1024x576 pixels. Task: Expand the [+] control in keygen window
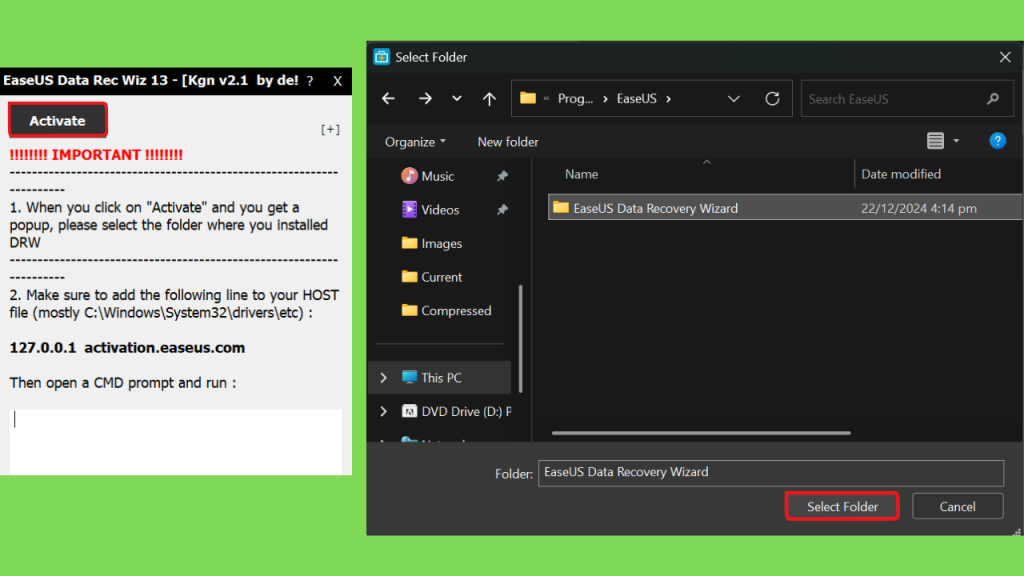click(330, 129)
